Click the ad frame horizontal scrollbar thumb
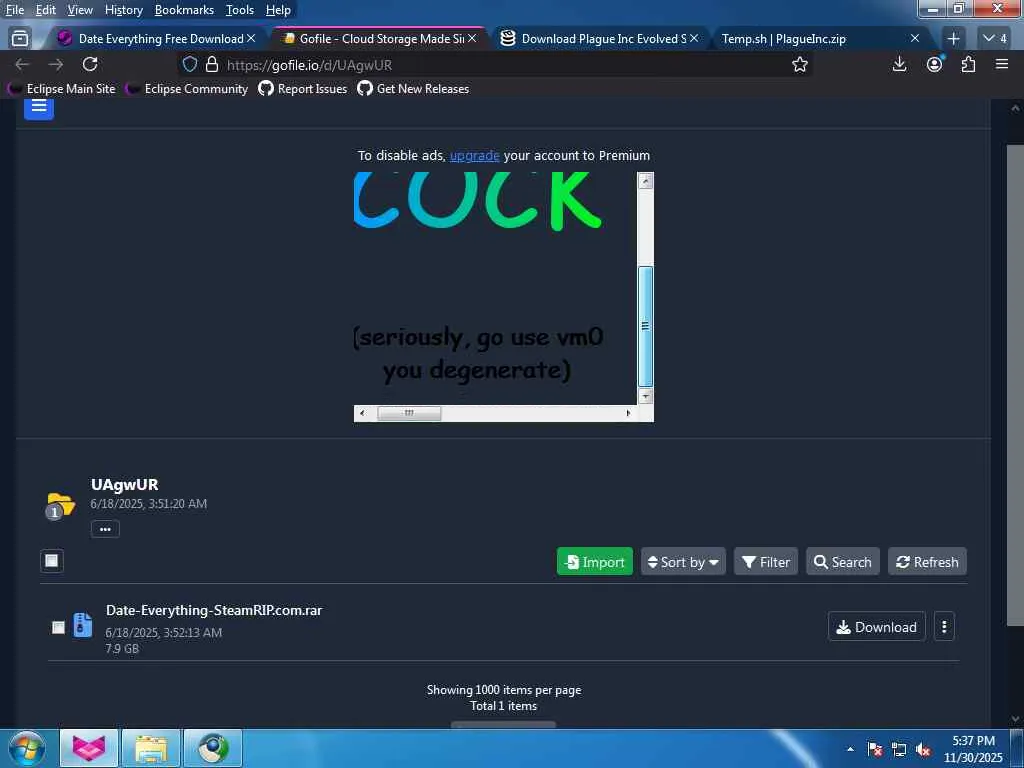The image size is (1024, 768). pyautogui.click(x=409, y=413)
